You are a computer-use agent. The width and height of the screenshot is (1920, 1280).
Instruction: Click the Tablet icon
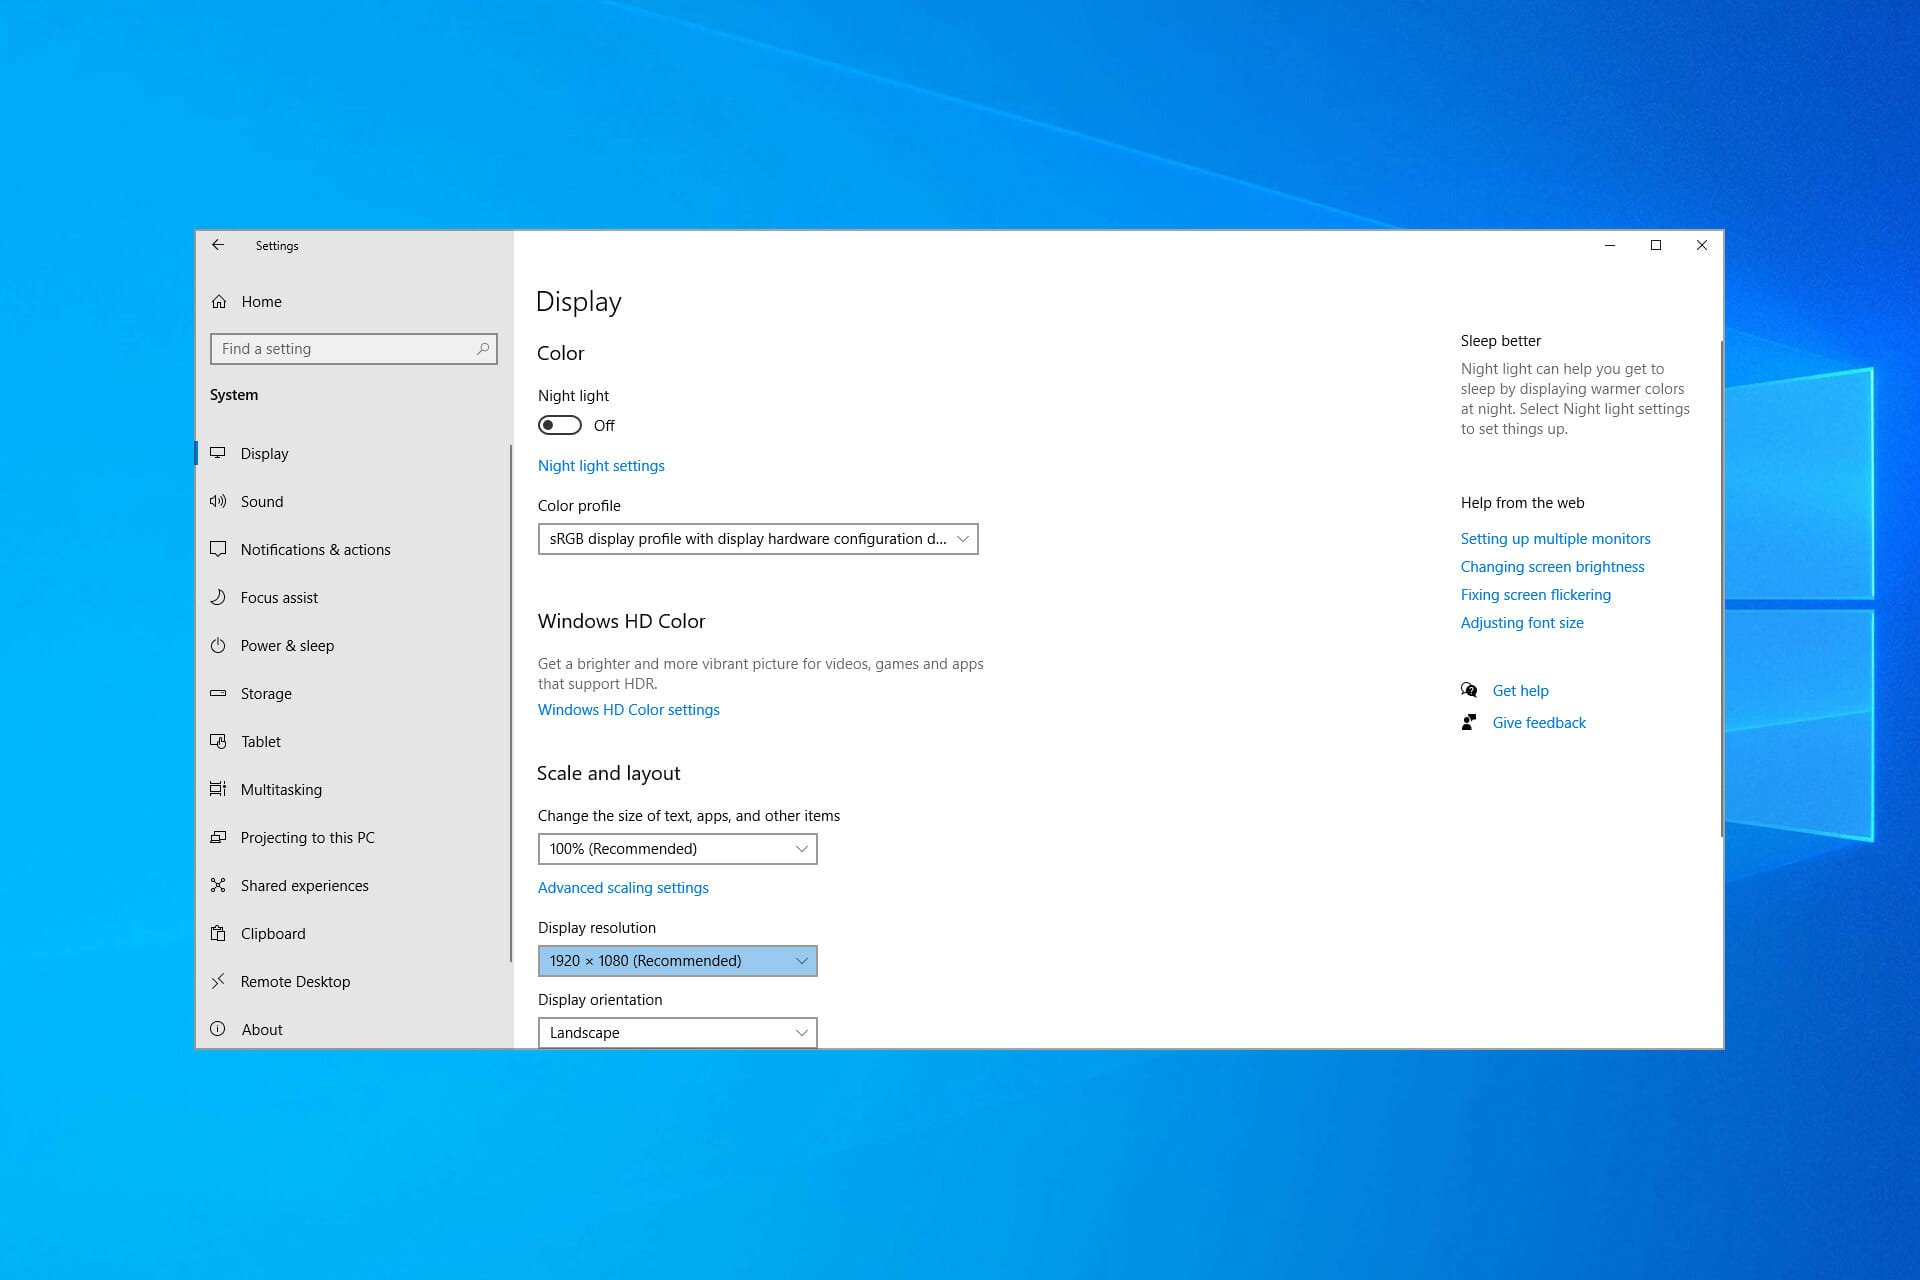click(219, 741)
